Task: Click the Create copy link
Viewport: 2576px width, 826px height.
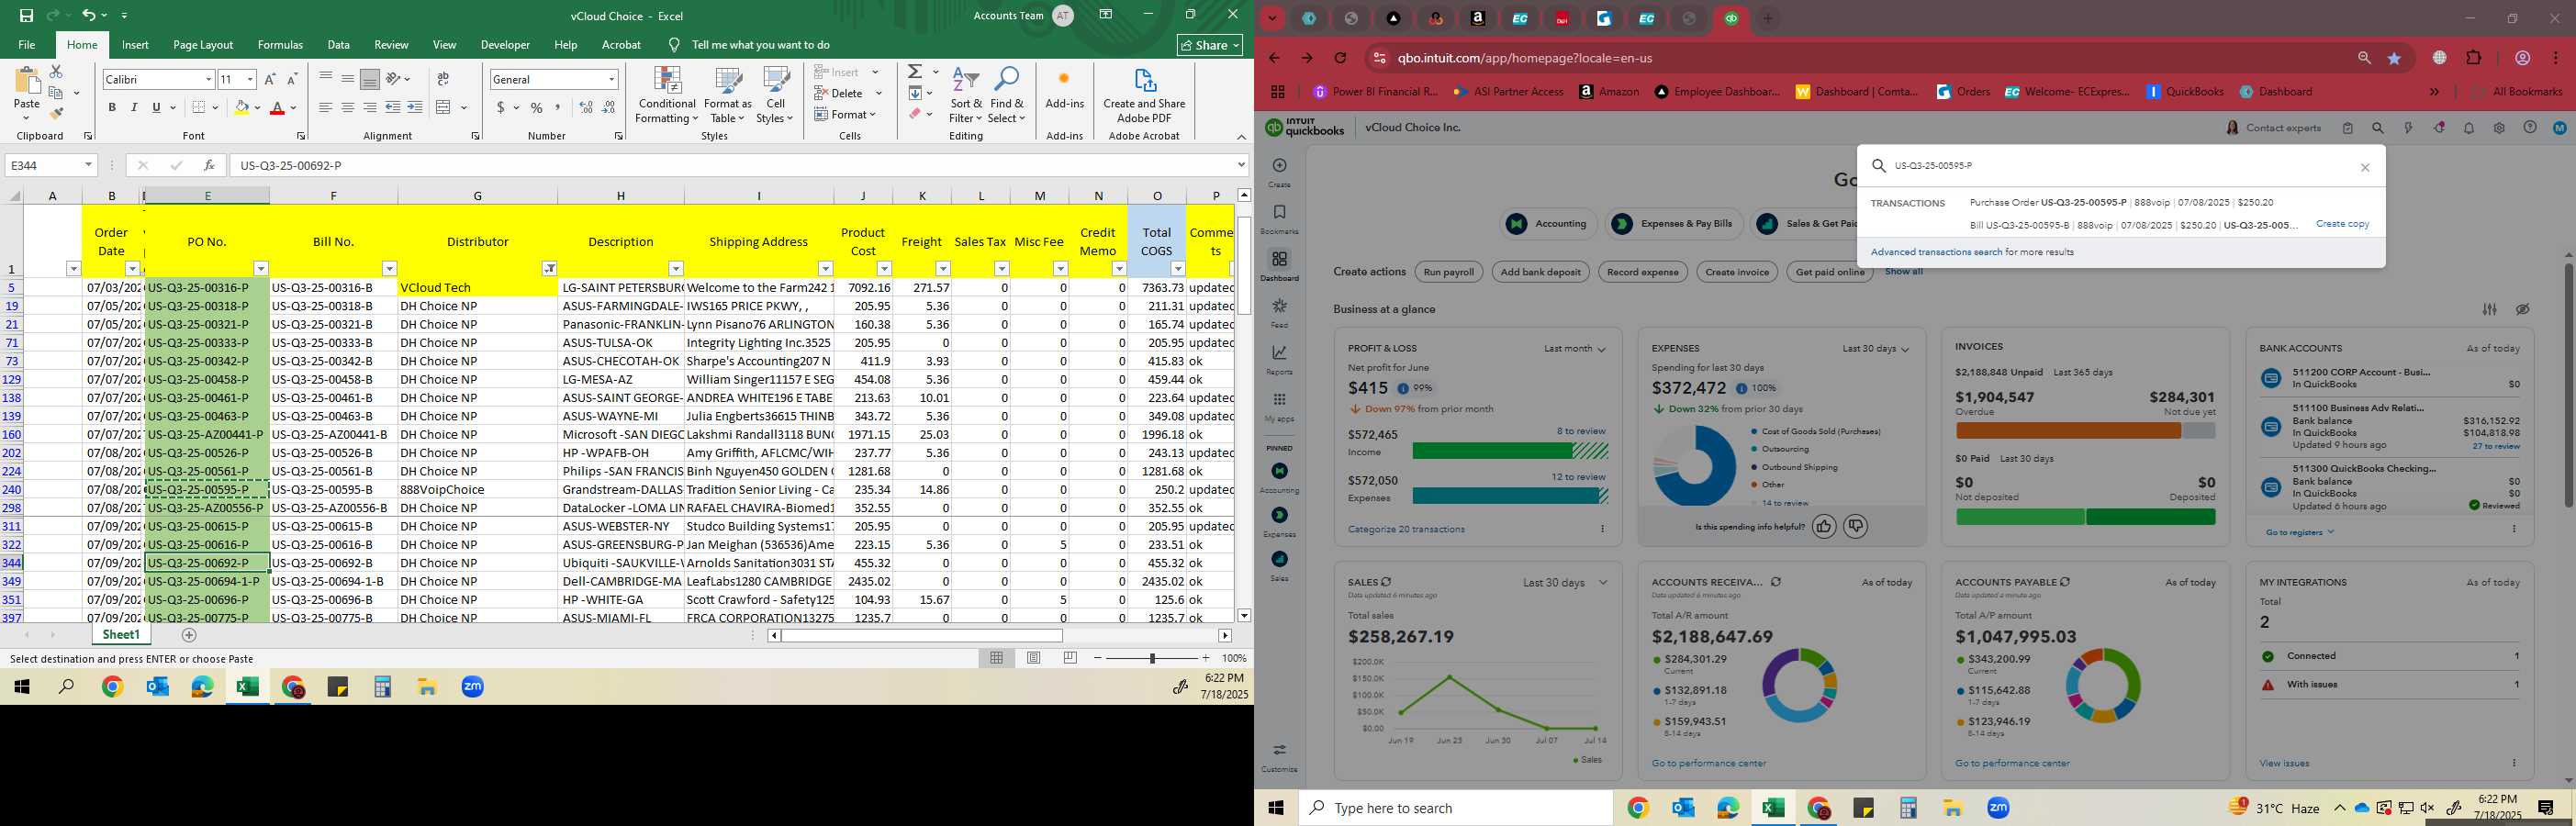Action: 2342,224
